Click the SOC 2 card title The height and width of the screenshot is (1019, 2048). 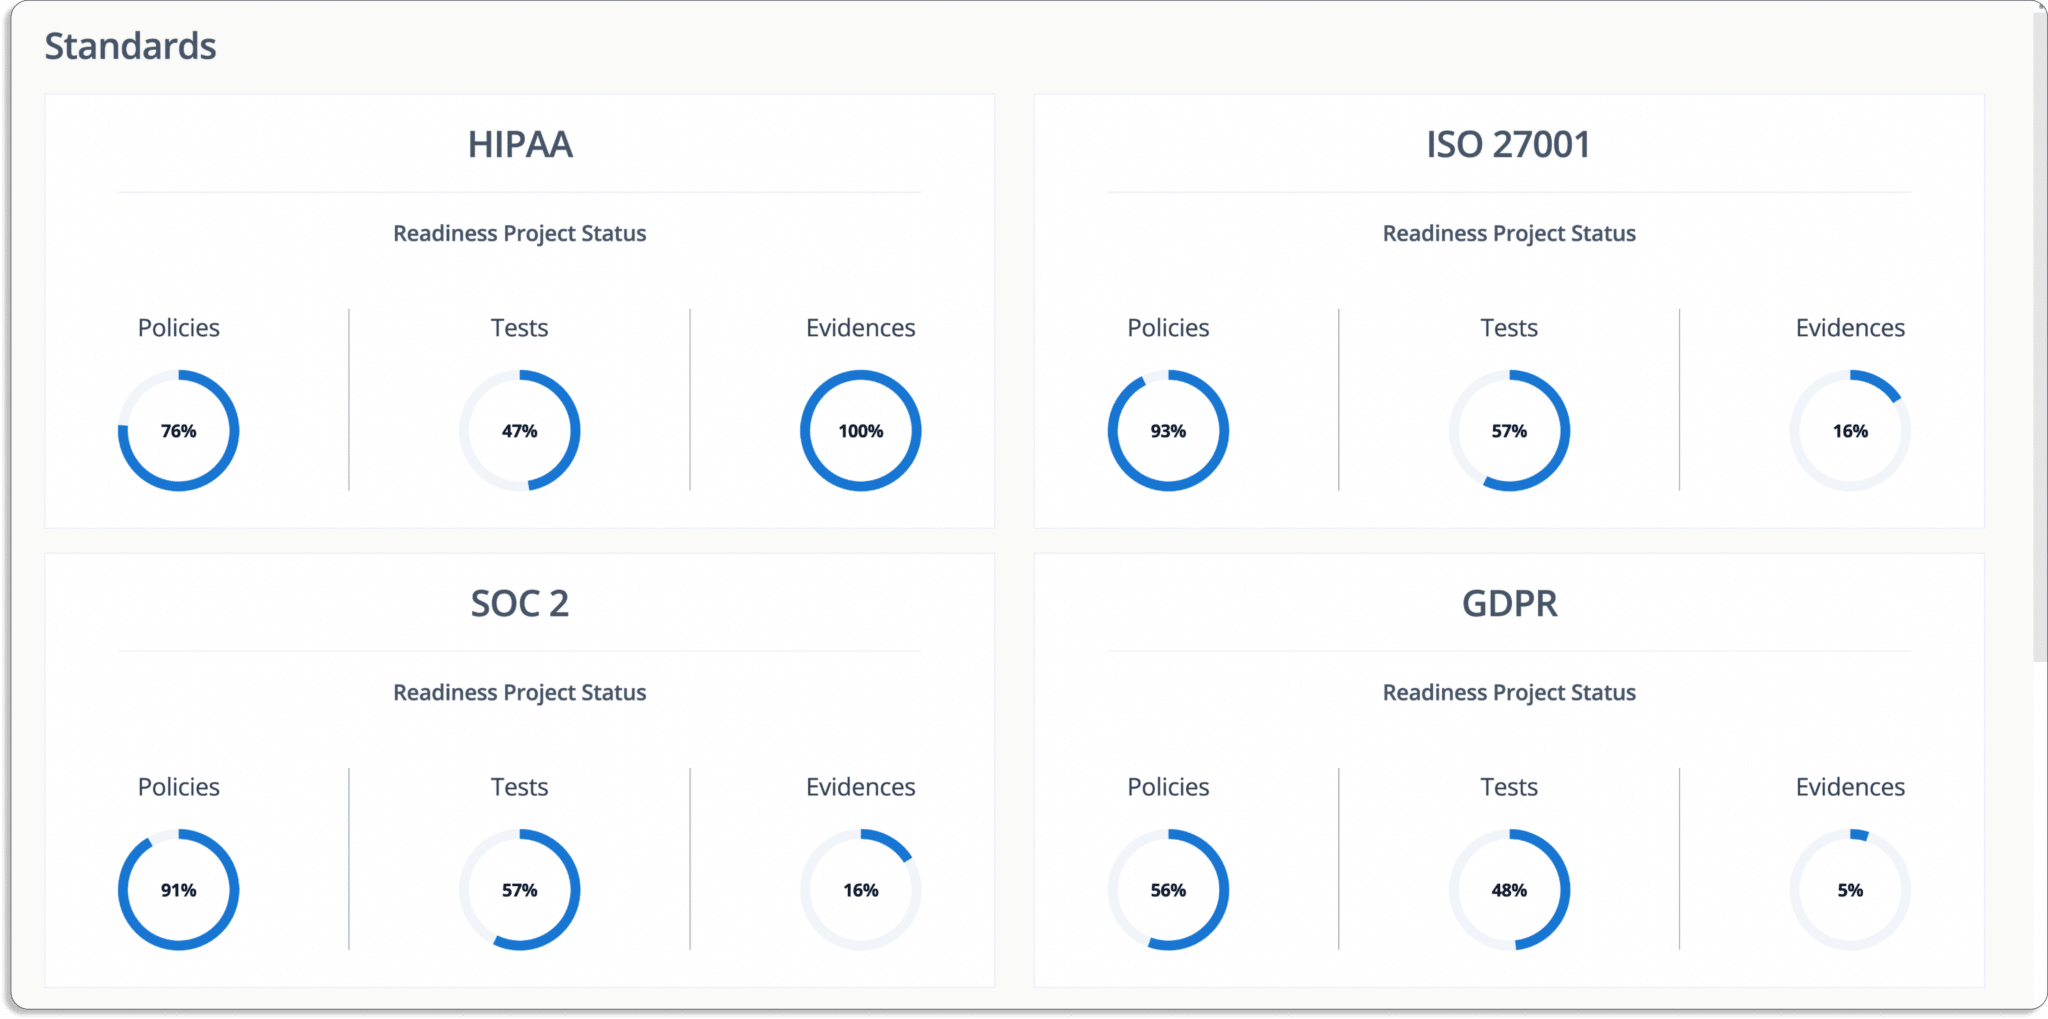pyautogui.click(x=520, y=604)
